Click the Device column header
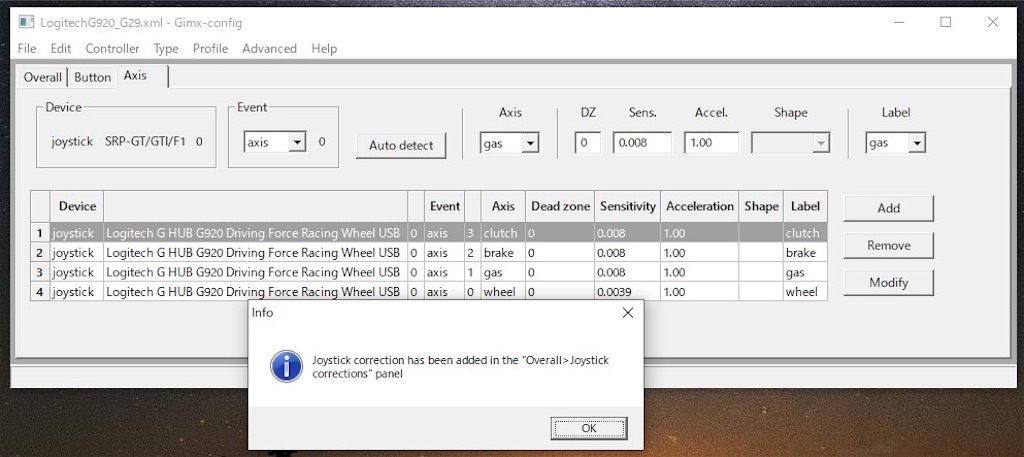The height and width of the screenshot is (457, 1024). pos(77,206)
